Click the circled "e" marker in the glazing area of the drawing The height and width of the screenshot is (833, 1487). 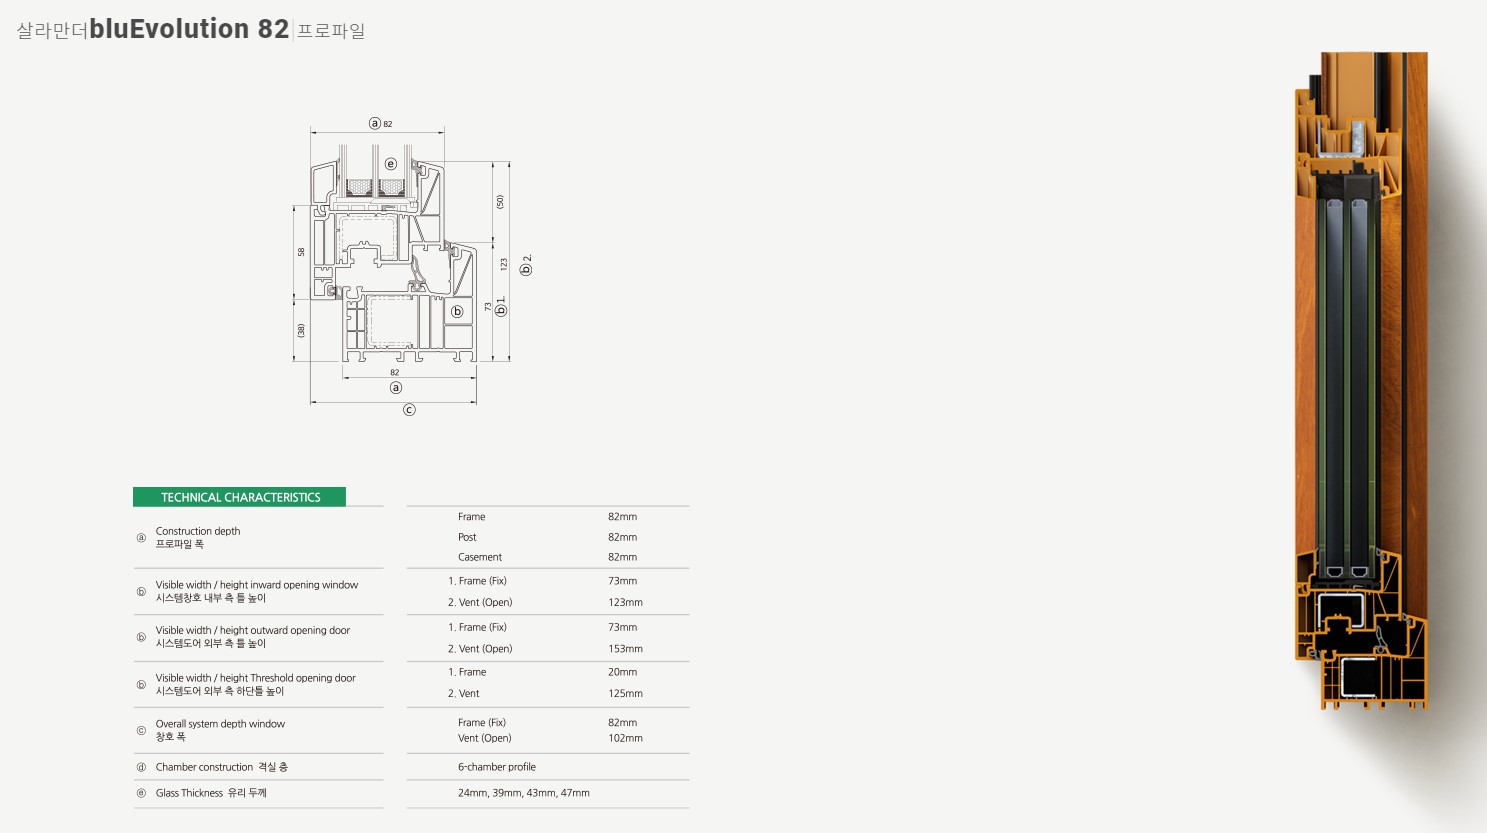pyautogui.click(x=391, y=164)
